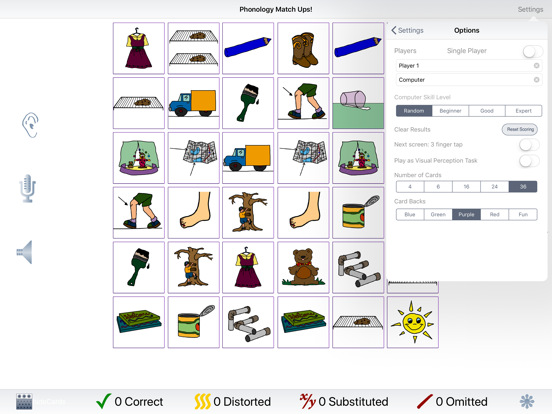552x414 pixels.
Task: Select Expert computer skill level
Action: (523, 111)
